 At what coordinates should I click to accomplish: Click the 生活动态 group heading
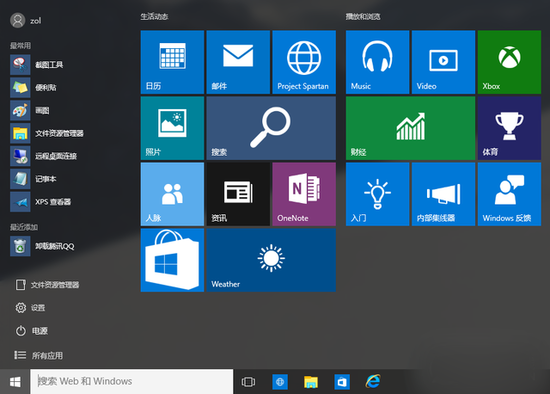pos(154,16)
